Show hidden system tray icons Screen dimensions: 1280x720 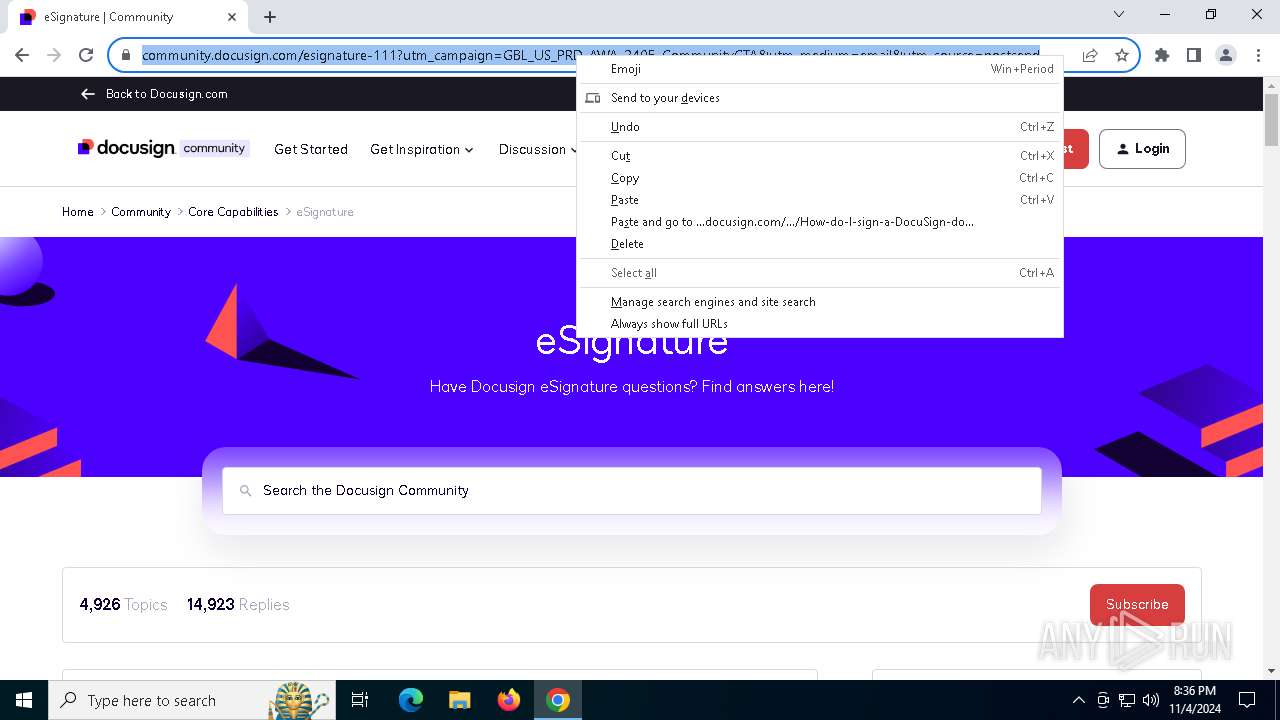(1078, 700)
